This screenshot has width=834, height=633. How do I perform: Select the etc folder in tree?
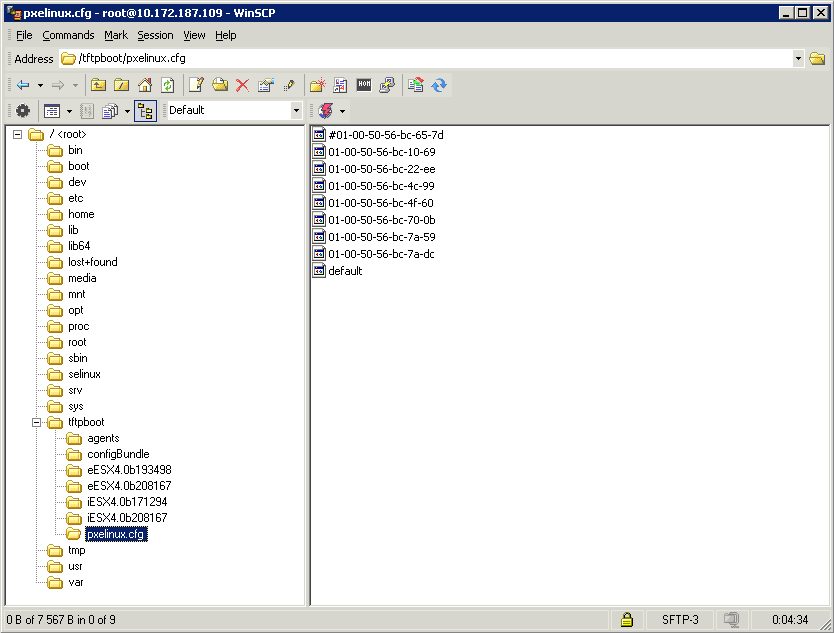pos(76,198)
